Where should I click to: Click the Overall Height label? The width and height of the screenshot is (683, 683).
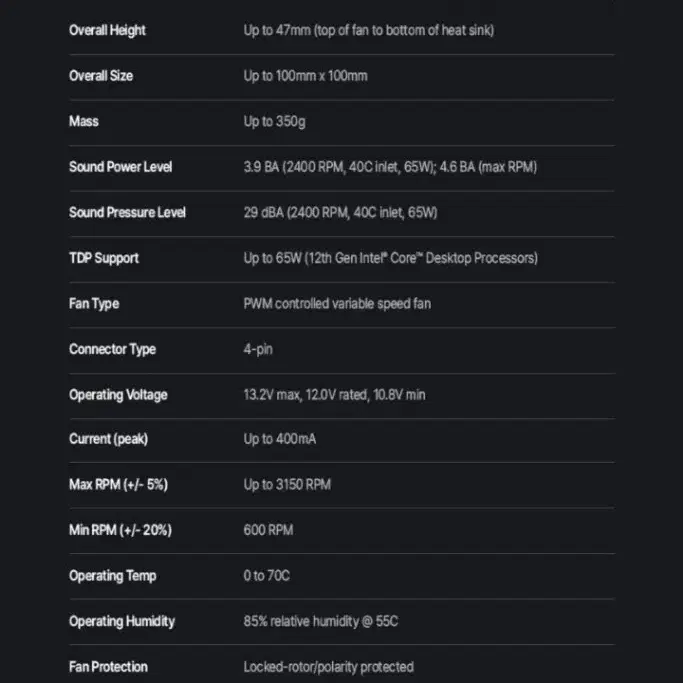(x=107, y=30)
